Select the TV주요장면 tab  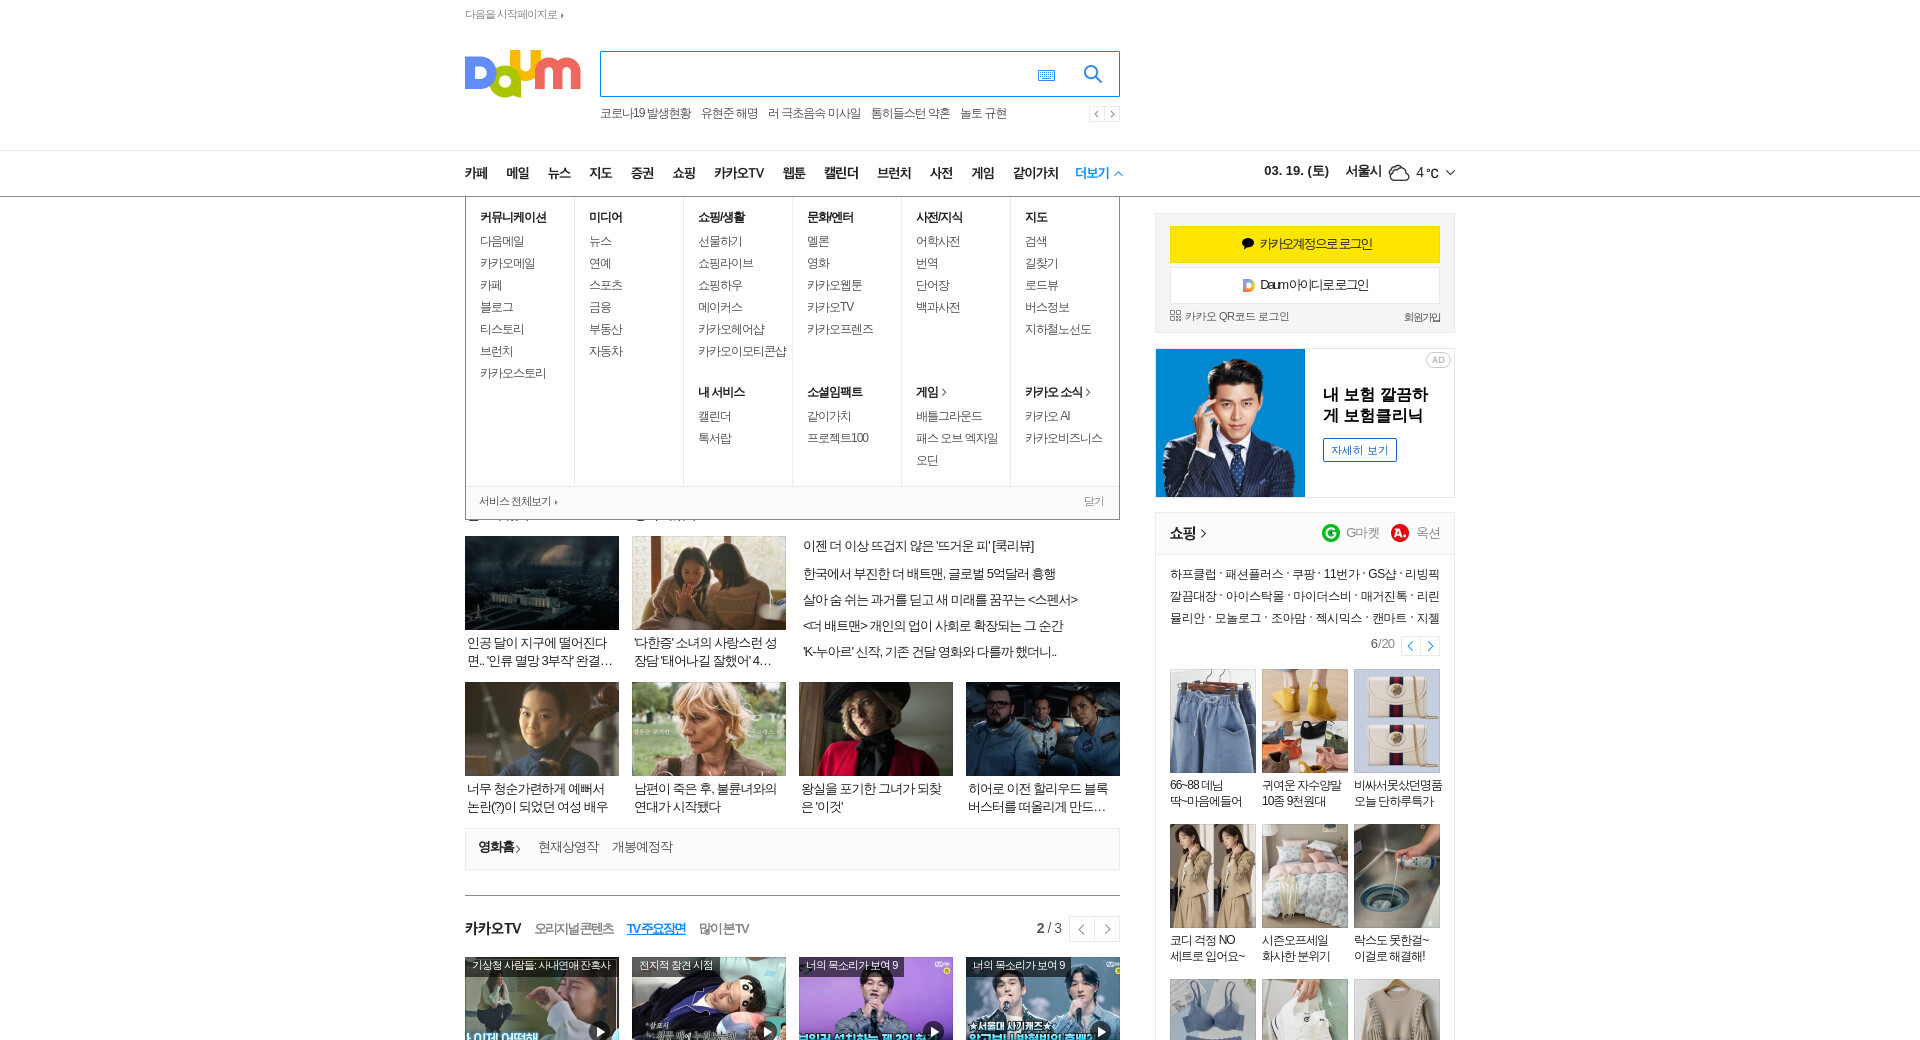coord(656,929)
